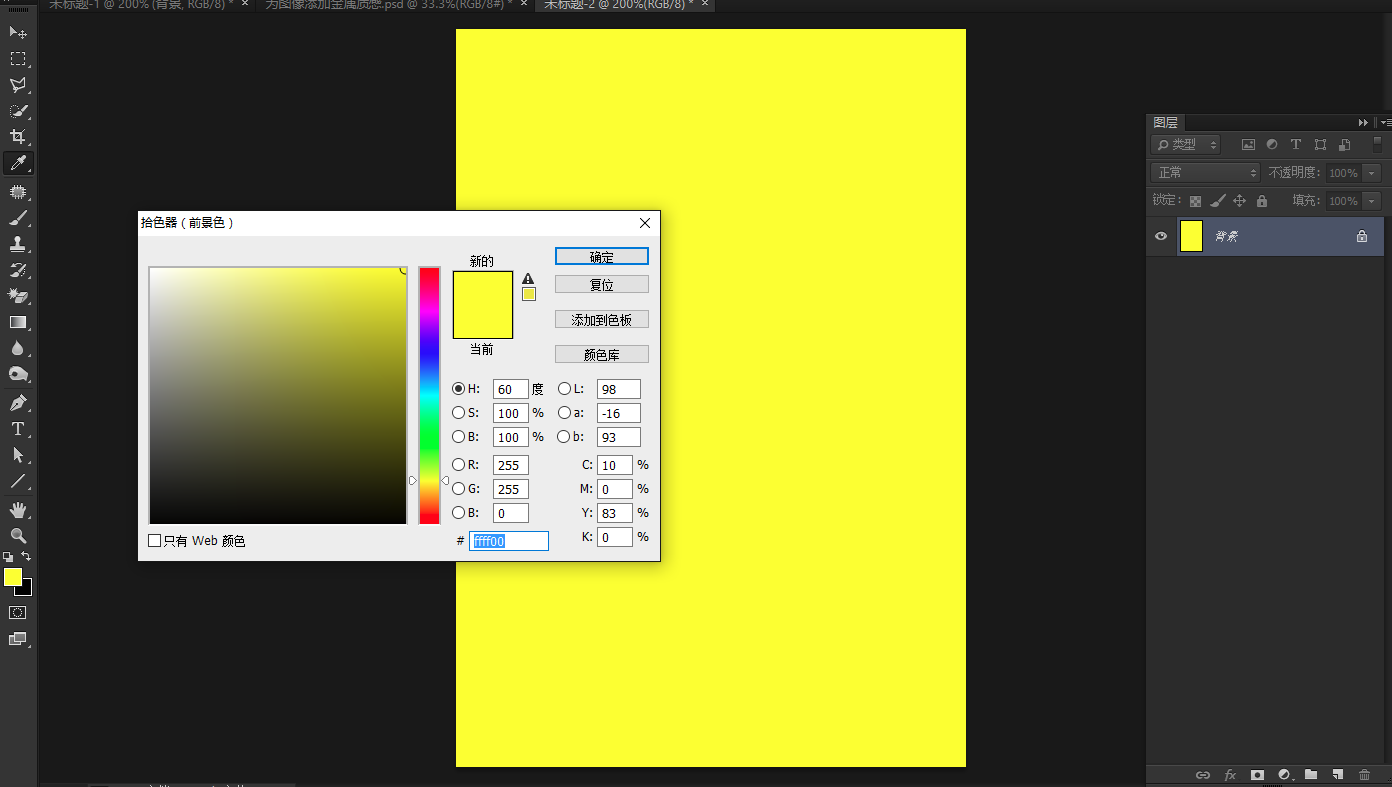1392x787 pixels.
Task: Click Lock image pixels brush icon
Action: (x=1217, y=201)
